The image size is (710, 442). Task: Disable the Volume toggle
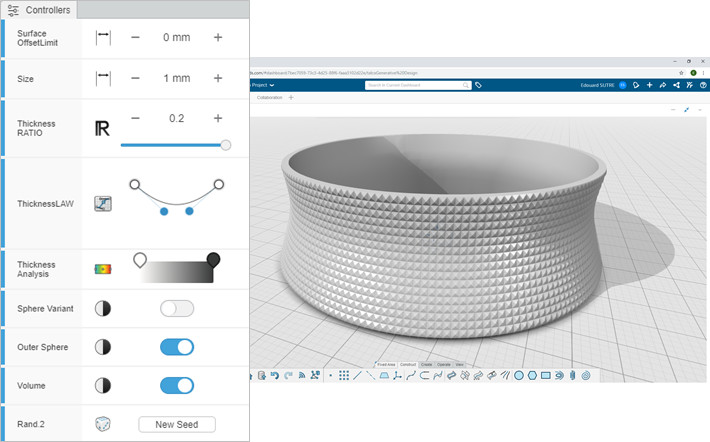[x=177, y=385]
